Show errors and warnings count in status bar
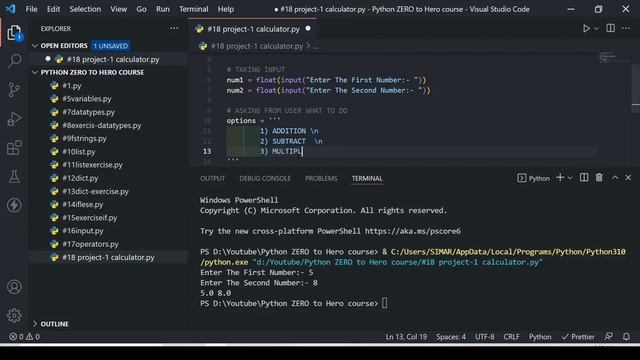Viewport: 640px width, 360px height. (x=24, y=337)
